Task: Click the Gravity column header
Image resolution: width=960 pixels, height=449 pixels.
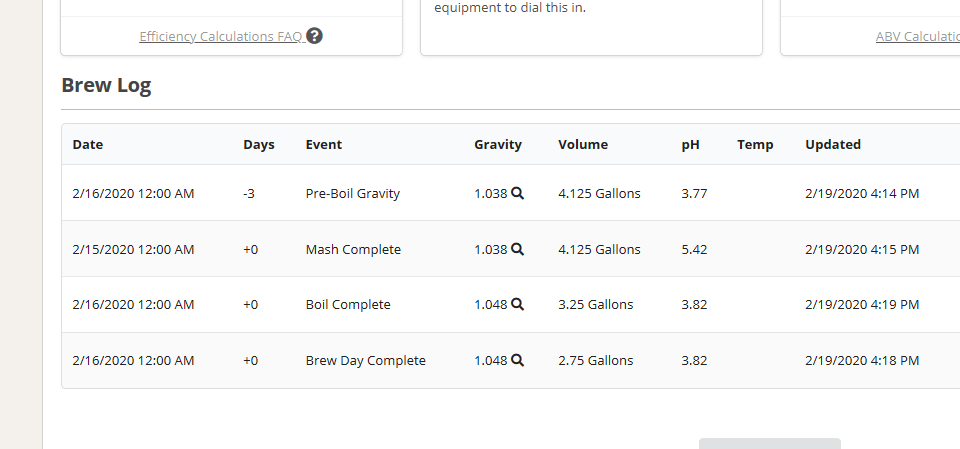Action: tap(498, 144)
